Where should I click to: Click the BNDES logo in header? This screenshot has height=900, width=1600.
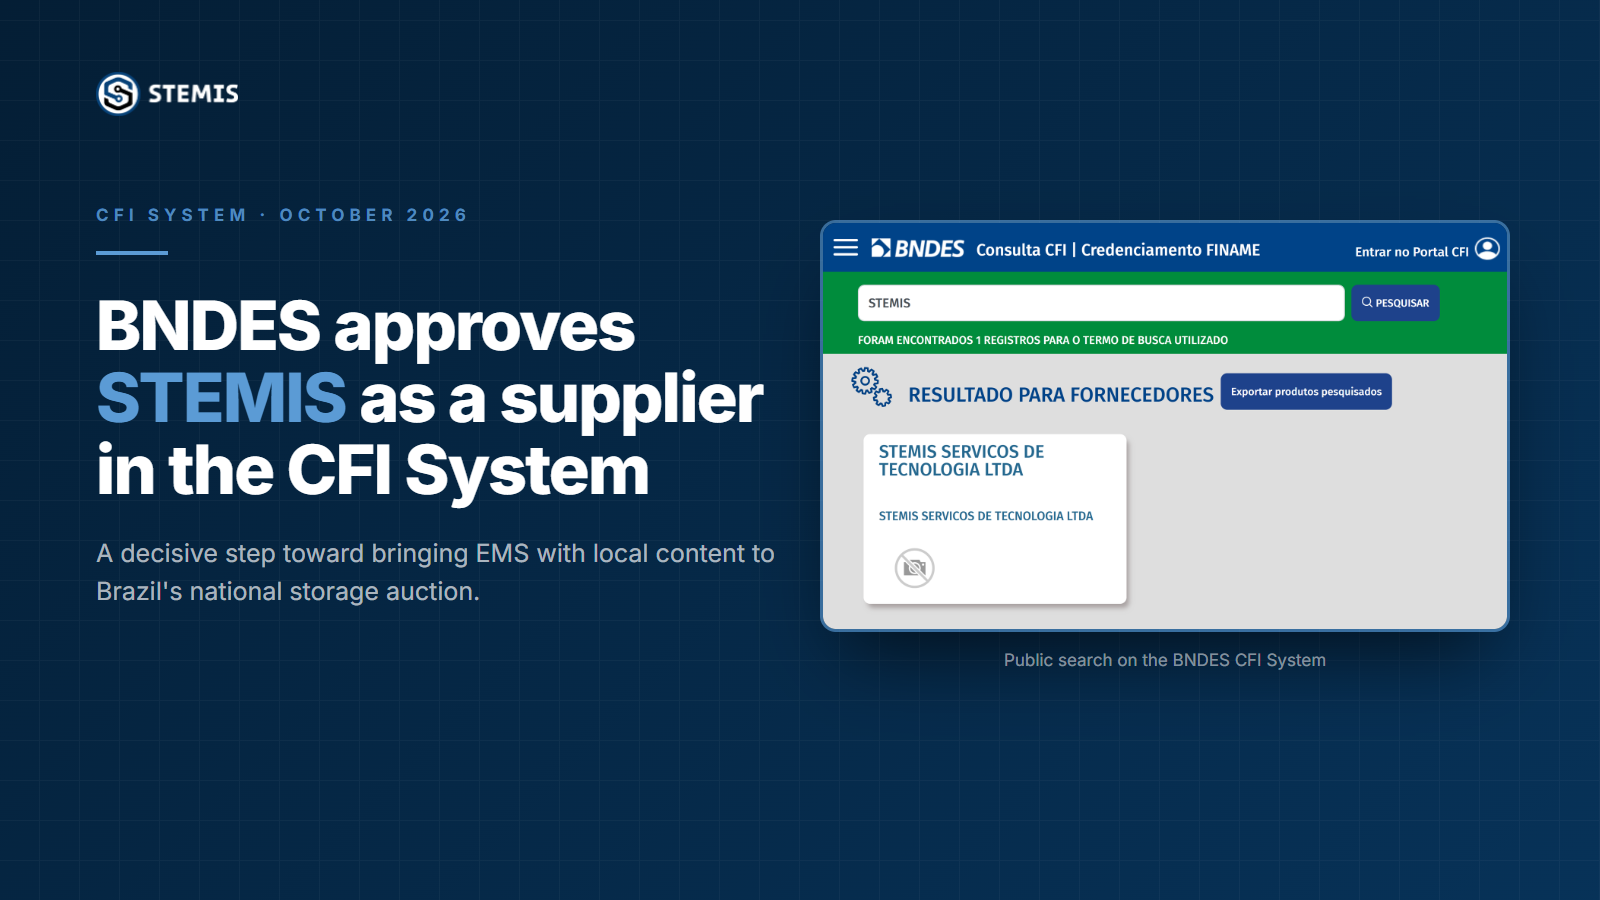(917, 248)
